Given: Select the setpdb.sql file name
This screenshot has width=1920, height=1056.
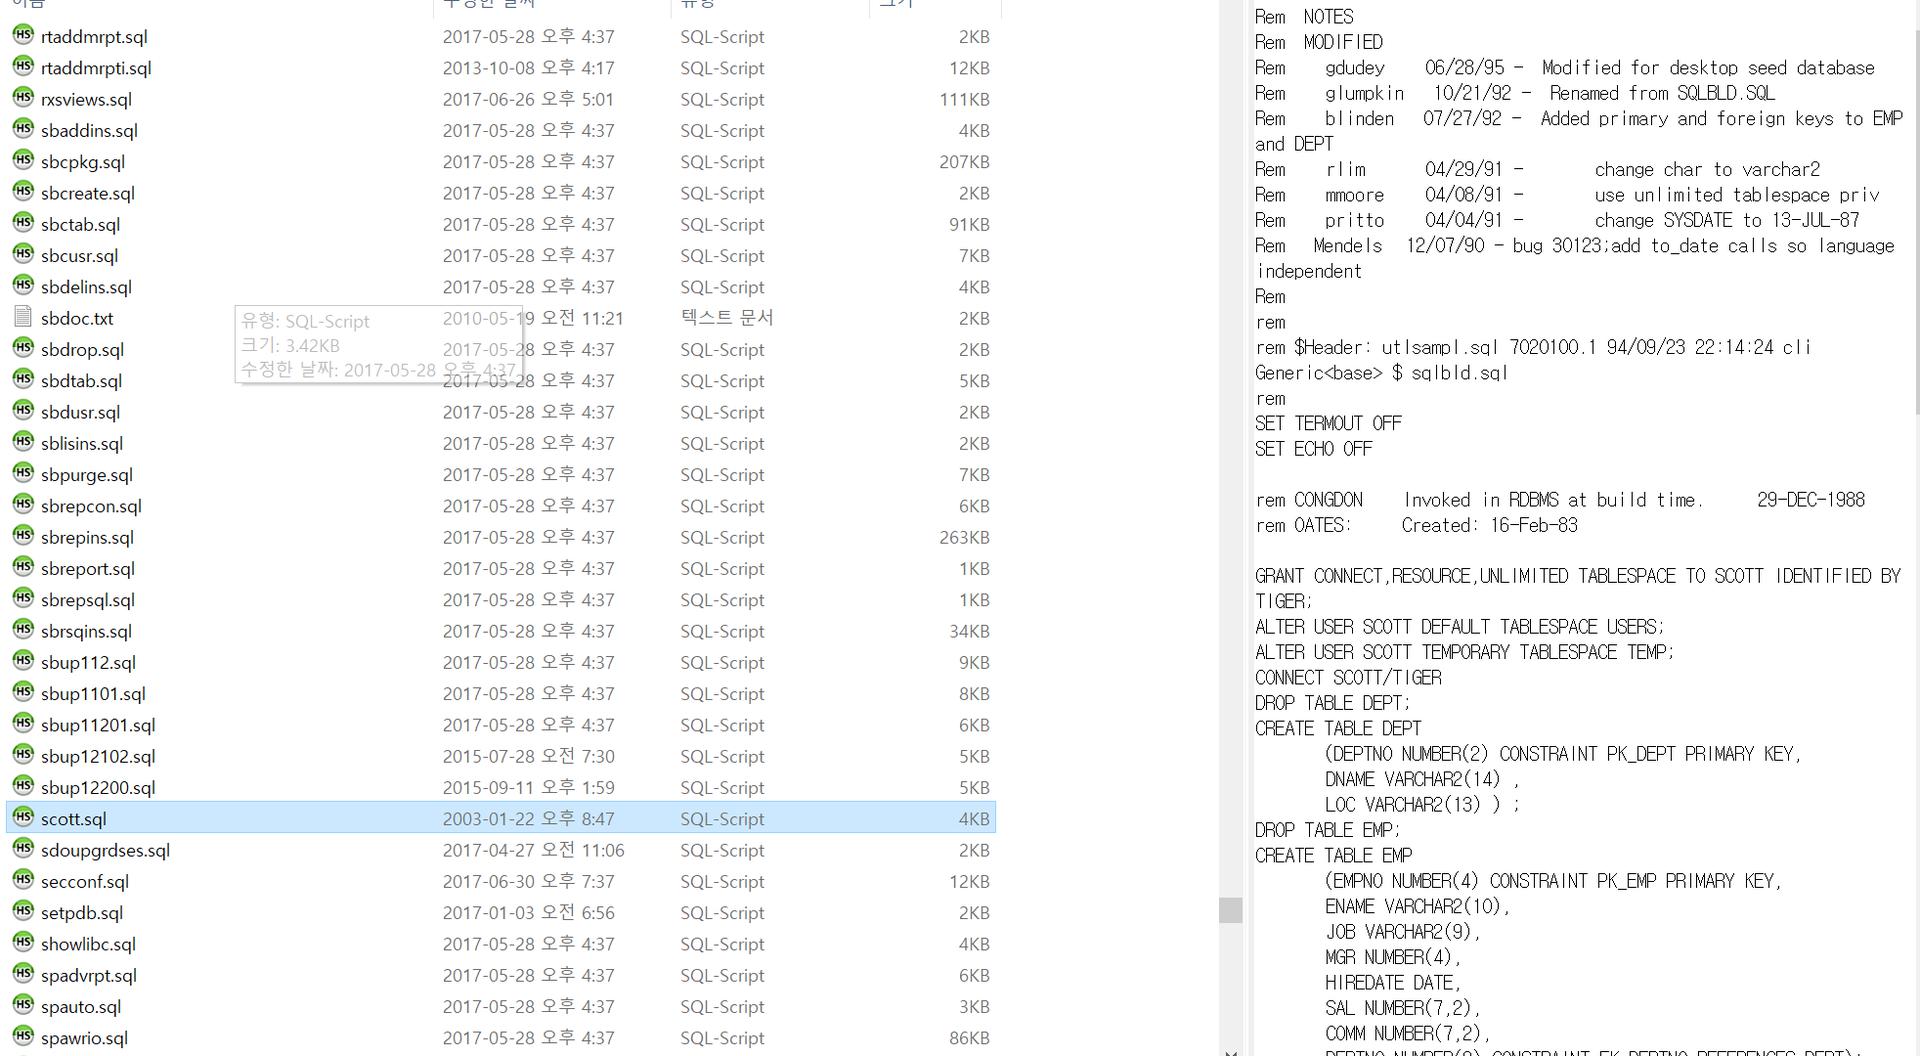Looking at the screenshot, I should (82, 912).
